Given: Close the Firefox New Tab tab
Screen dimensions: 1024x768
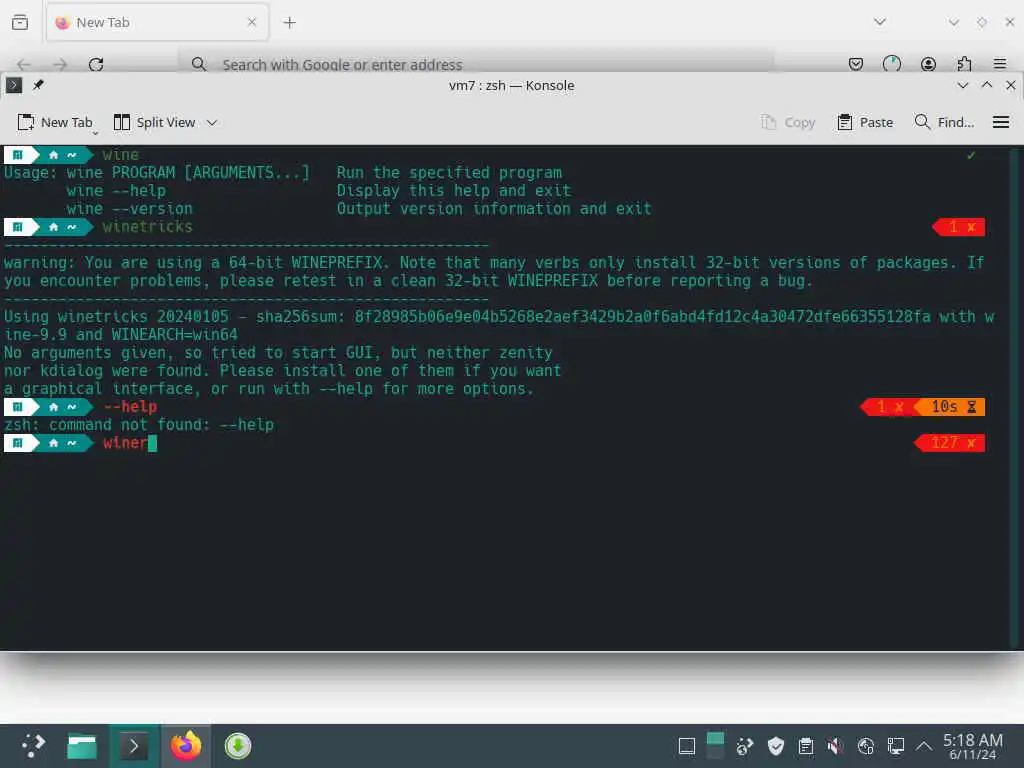Looking at the screenshot, I should [x=252, y=22].
